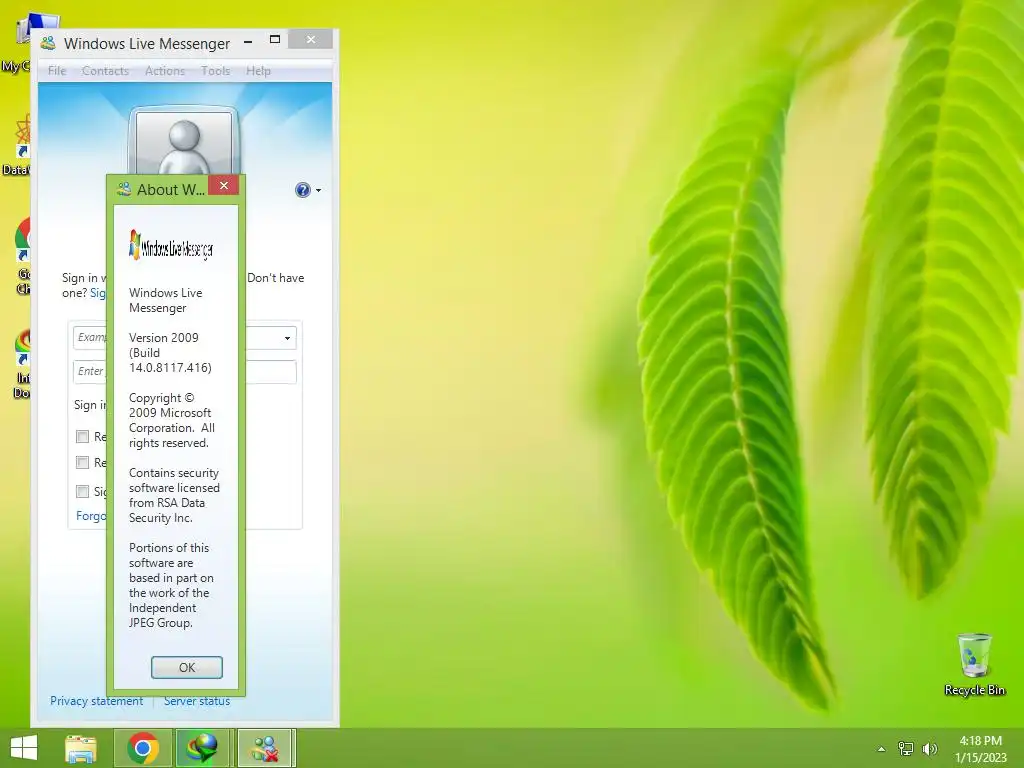
Task: Open the Privacy statement link
Action: pyautogui.click(x=96, y=701)
